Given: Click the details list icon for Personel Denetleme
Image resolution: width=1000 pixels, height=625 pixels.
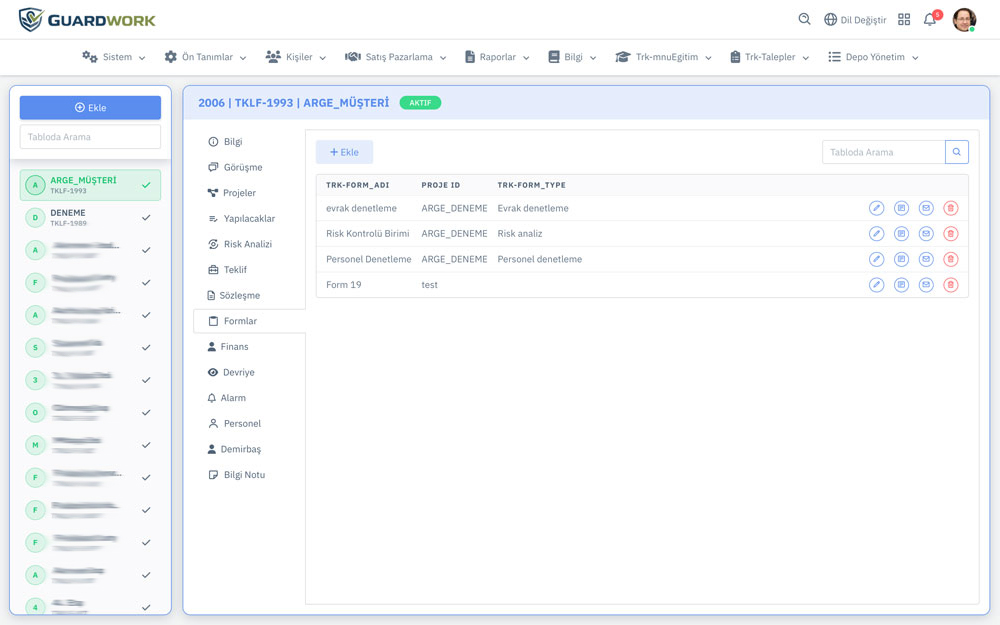Looking at the screenshot, I should (901, 259).
